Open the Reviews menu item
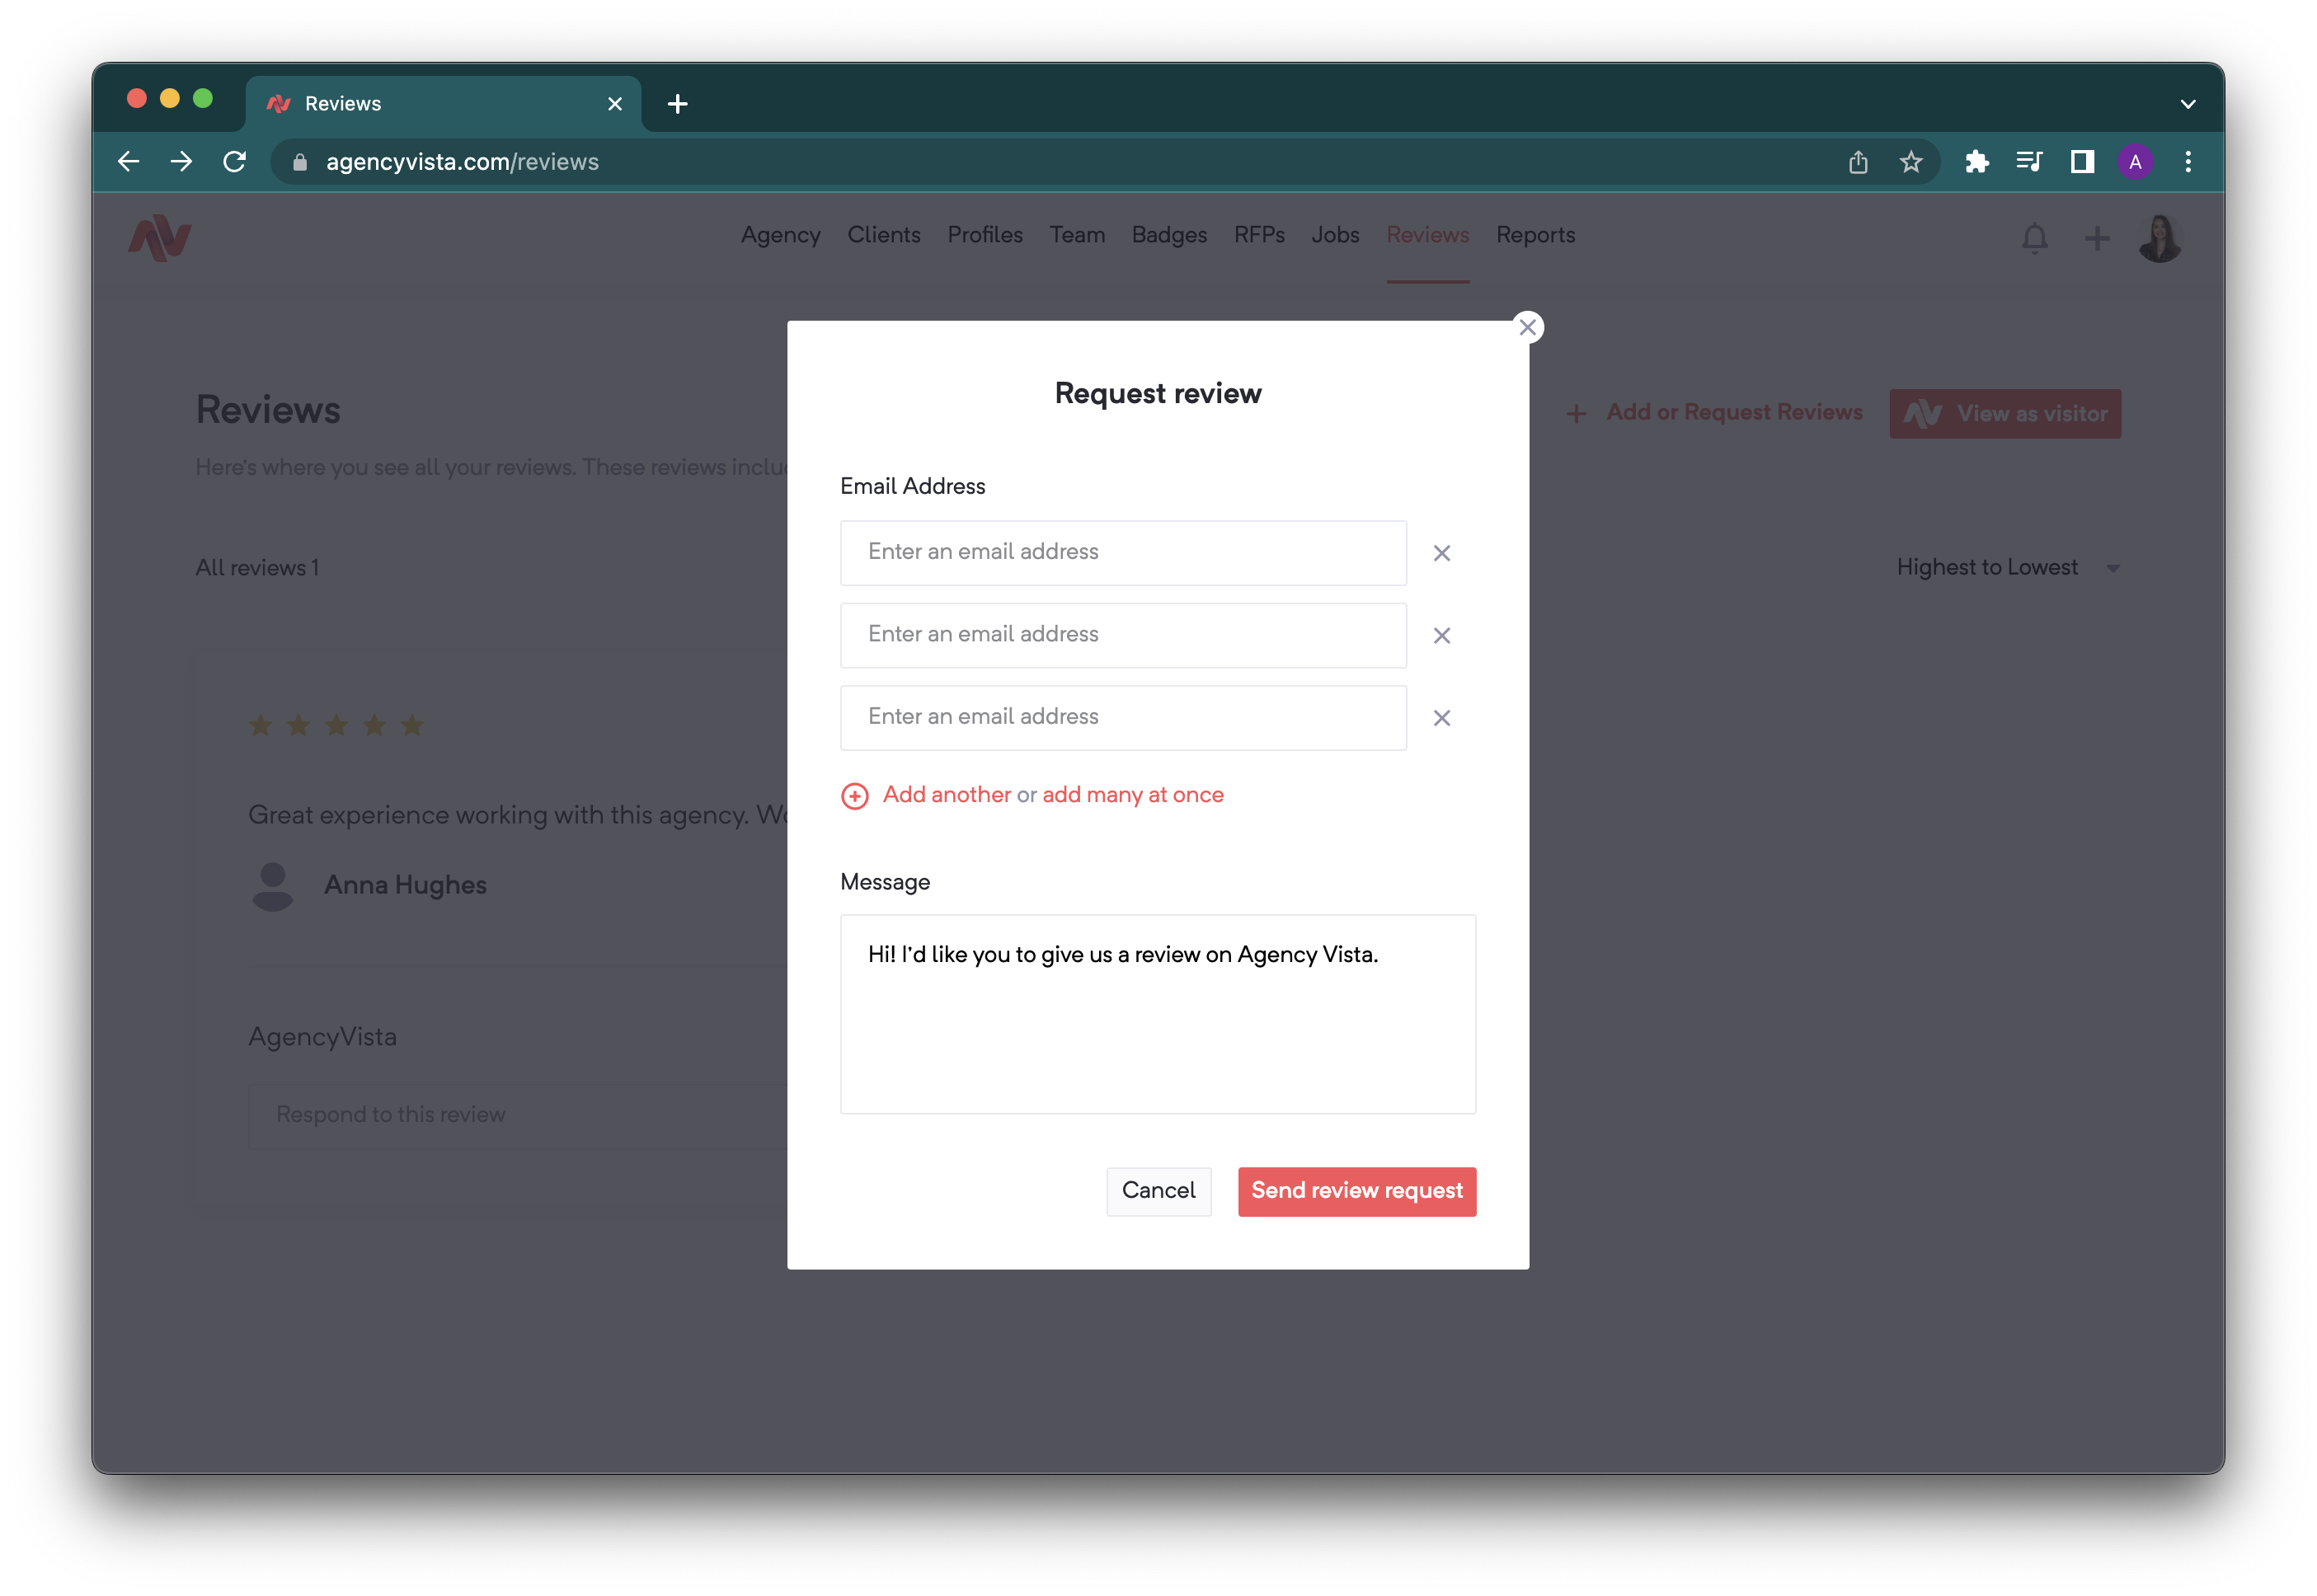 tap(1427, 235)
